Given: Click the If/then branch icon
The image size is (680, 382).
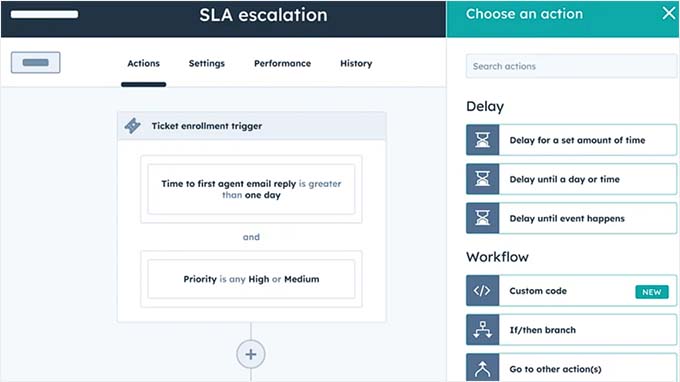Looking at the screenshot, I should pyautogui.click(x=483, y=330).
